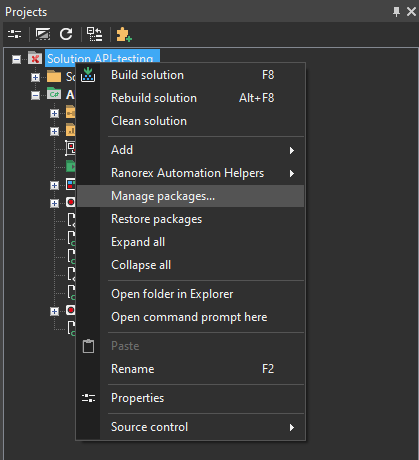Click the Properties icon in context menu
The image size is (419, 460).
point(88,398)
